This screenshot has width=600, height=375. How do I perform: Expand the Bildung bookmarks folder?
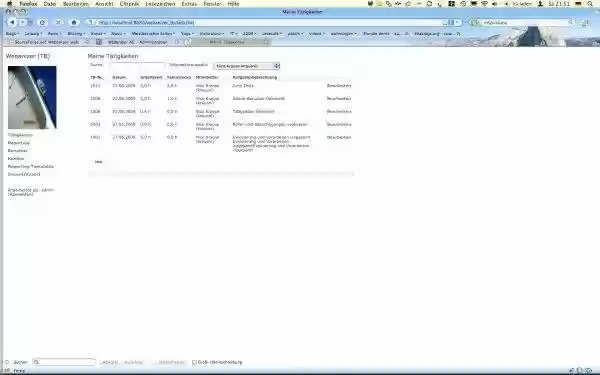tap(76, 34)
